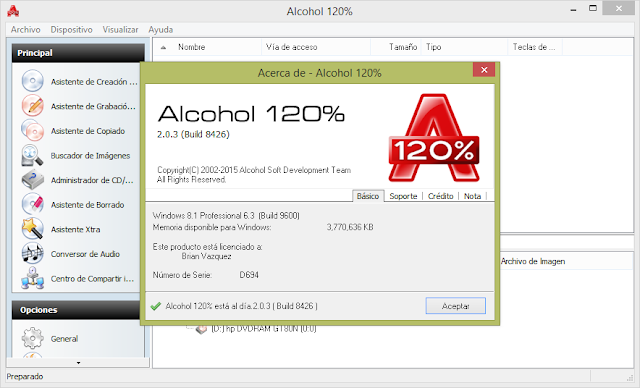Click the Aceptar button

(456, 306)
